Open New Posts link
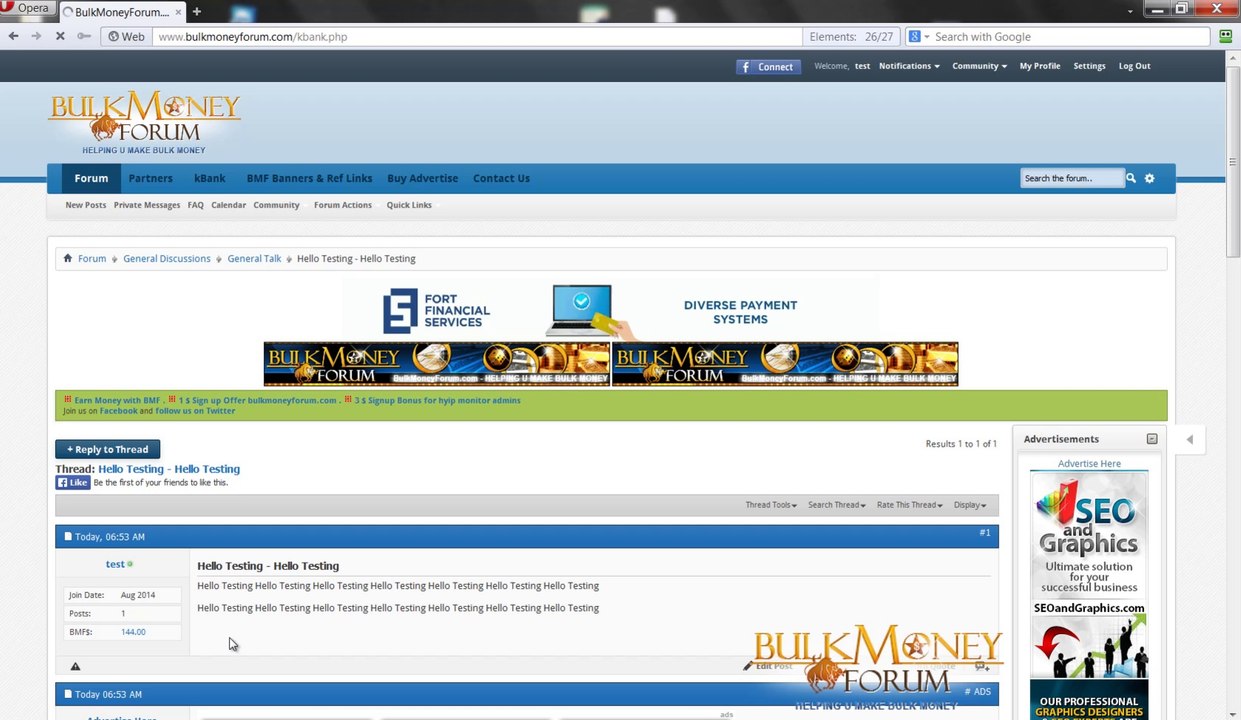Image resolution: width=1241 pixels, height=720 pixels. pyautogui.click(x=85, y=205)
